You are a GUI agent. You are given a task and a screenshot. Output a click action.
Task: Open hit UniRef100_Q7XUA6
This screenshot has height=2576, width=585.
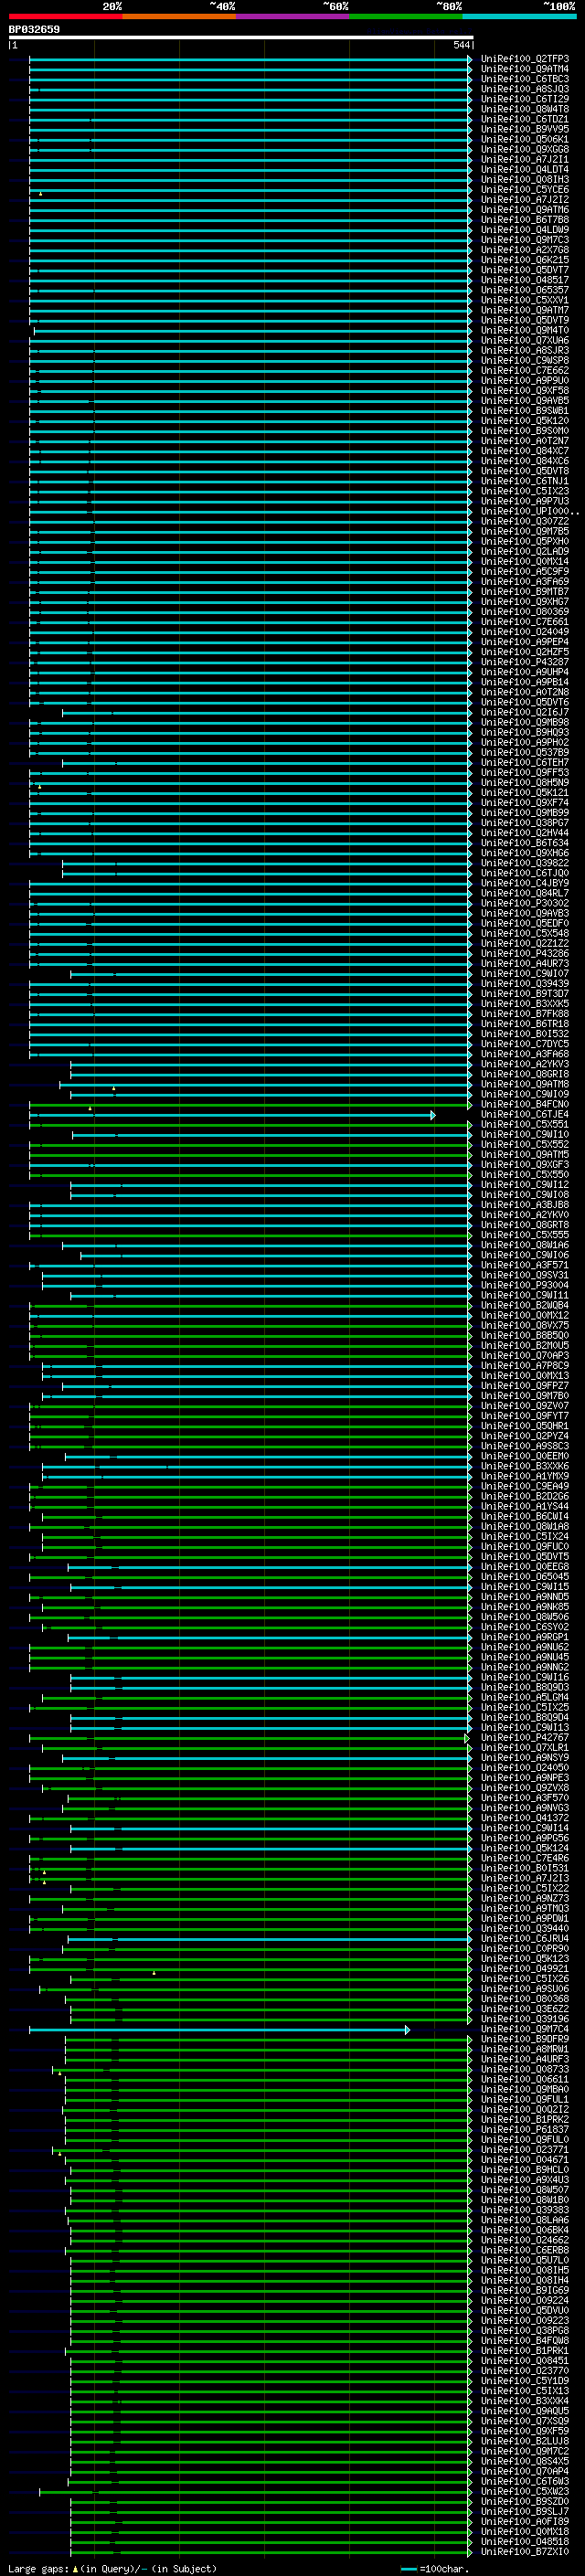(525, 340)
